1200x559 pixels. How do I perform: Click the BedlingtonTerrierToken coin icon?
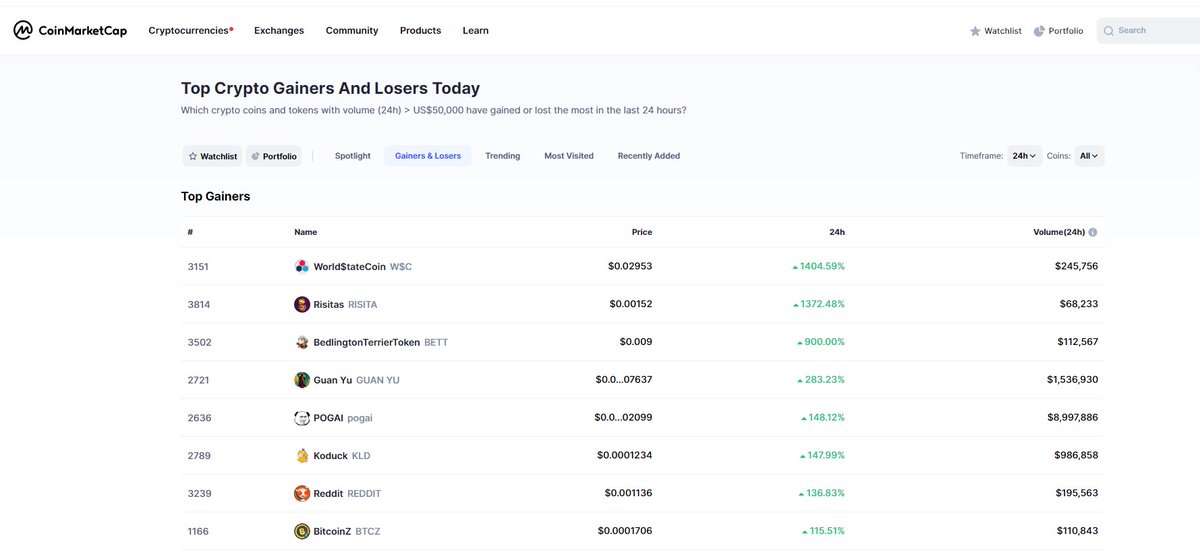click(302, 342)
